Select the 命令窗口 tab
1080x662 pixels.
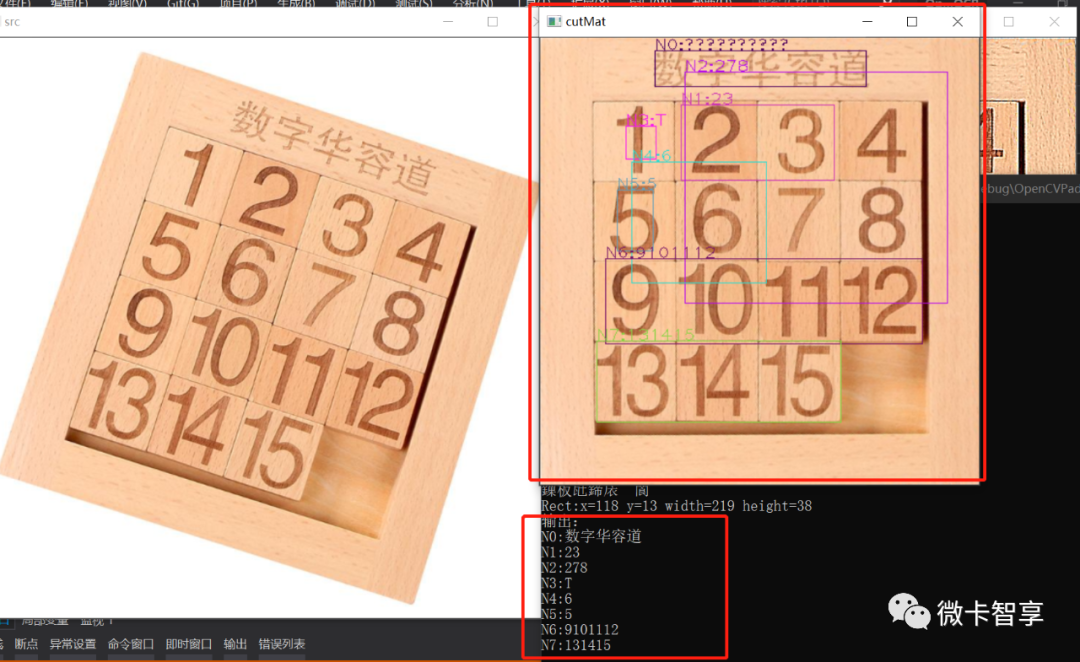point(131,644)
